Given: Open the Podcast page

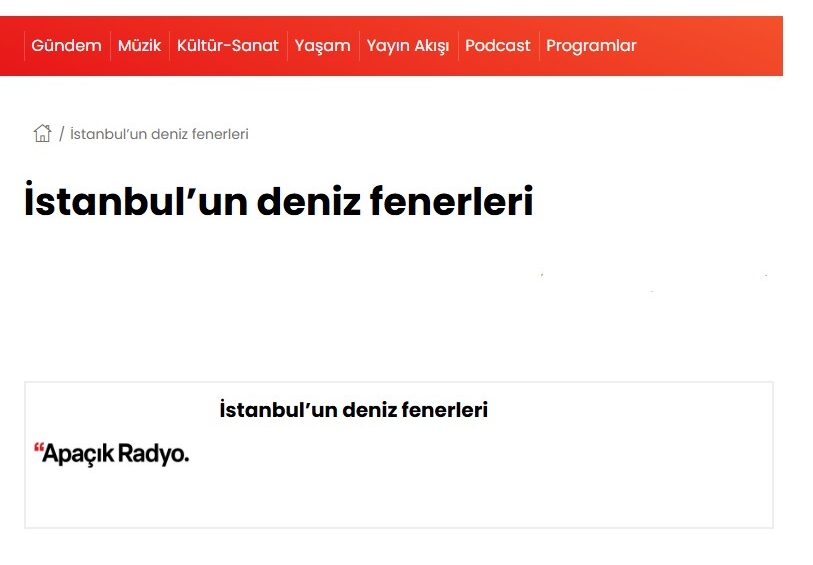Looking at the screenshot, I should point(498,46).
